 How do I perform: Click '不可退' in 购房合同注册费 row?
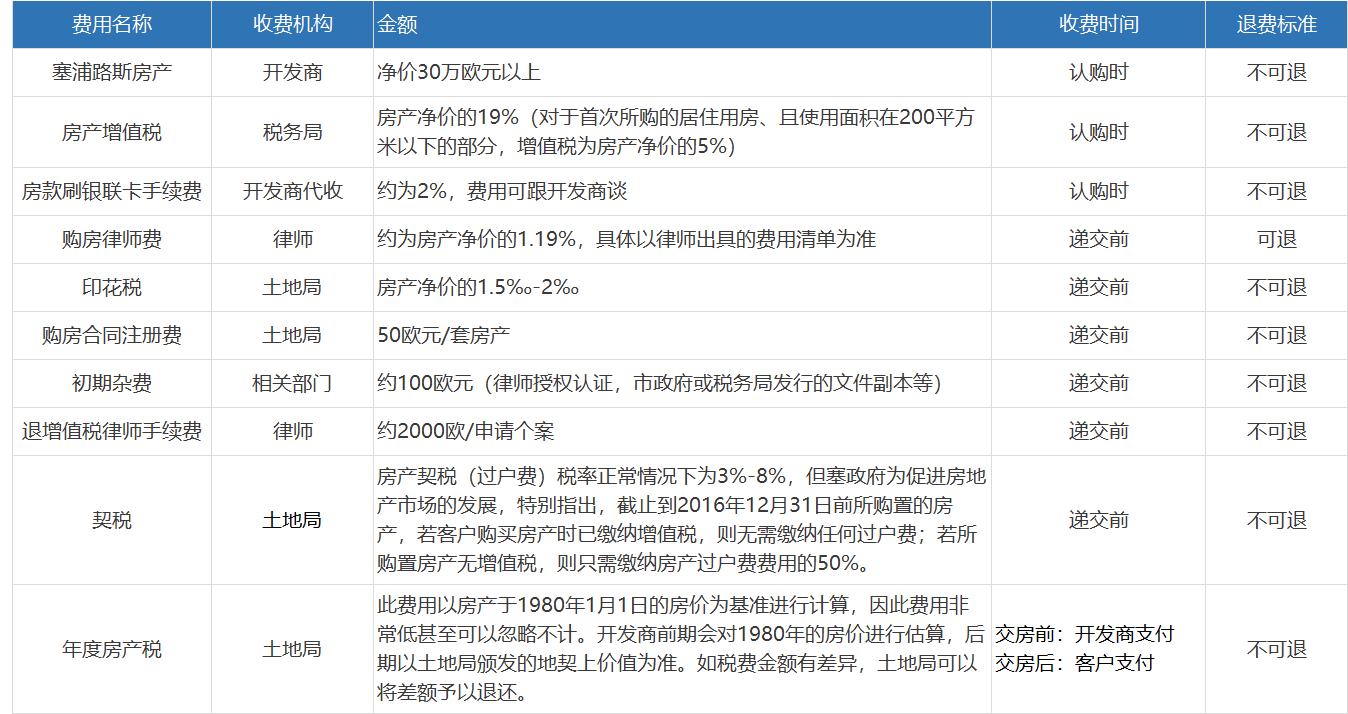(x=1276, y=335)
